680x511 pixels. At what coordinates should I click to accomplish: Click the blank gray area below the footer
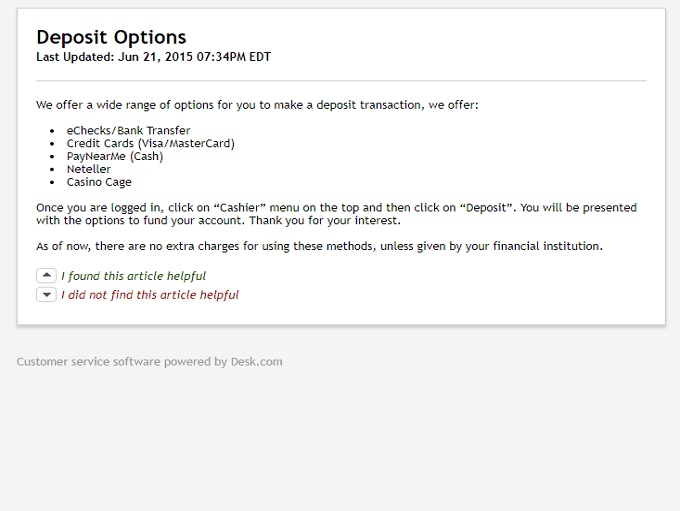tap(340, 440)
